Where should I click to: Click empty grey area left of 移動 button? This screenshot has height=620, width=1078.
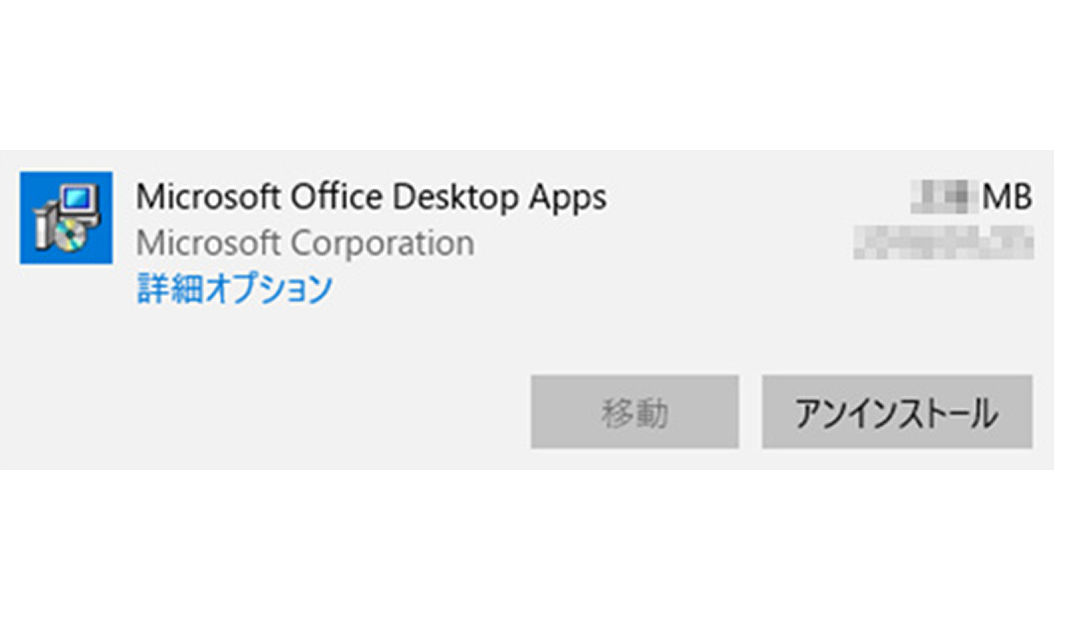[275, 411]
